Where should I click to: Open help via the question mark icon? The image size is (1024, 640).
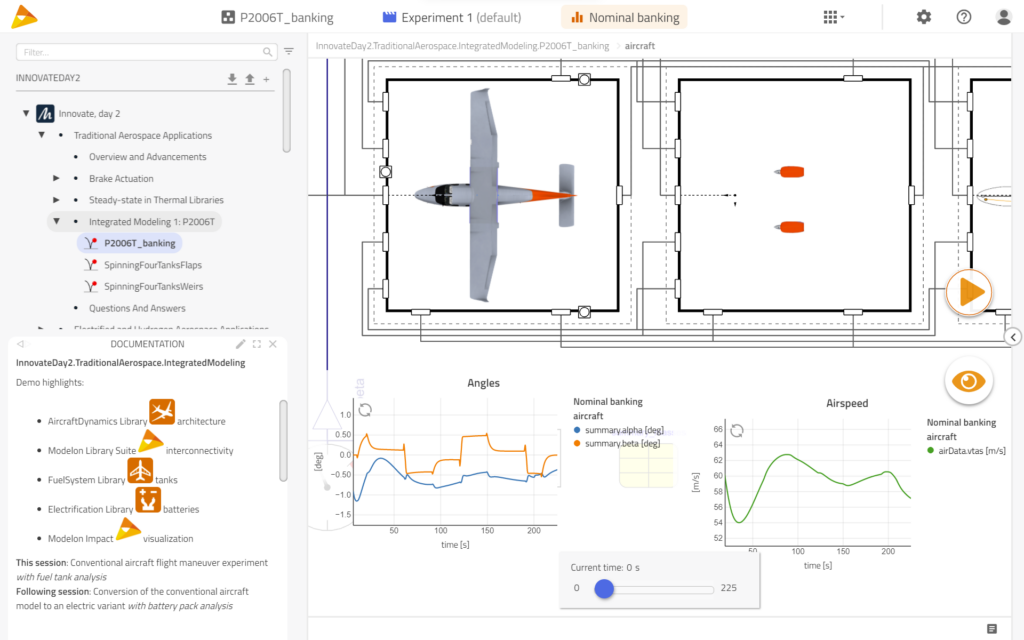[962, 16]
